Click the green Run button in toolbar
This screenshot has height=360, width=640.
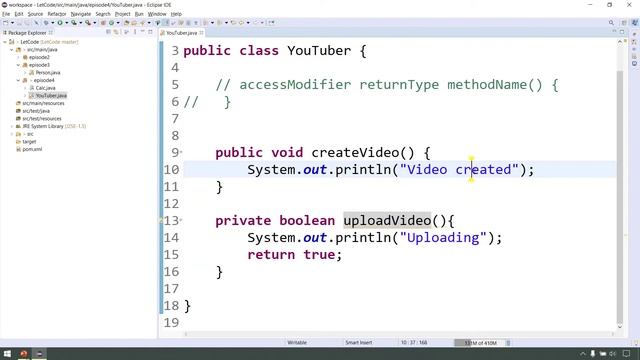[60, 23]
